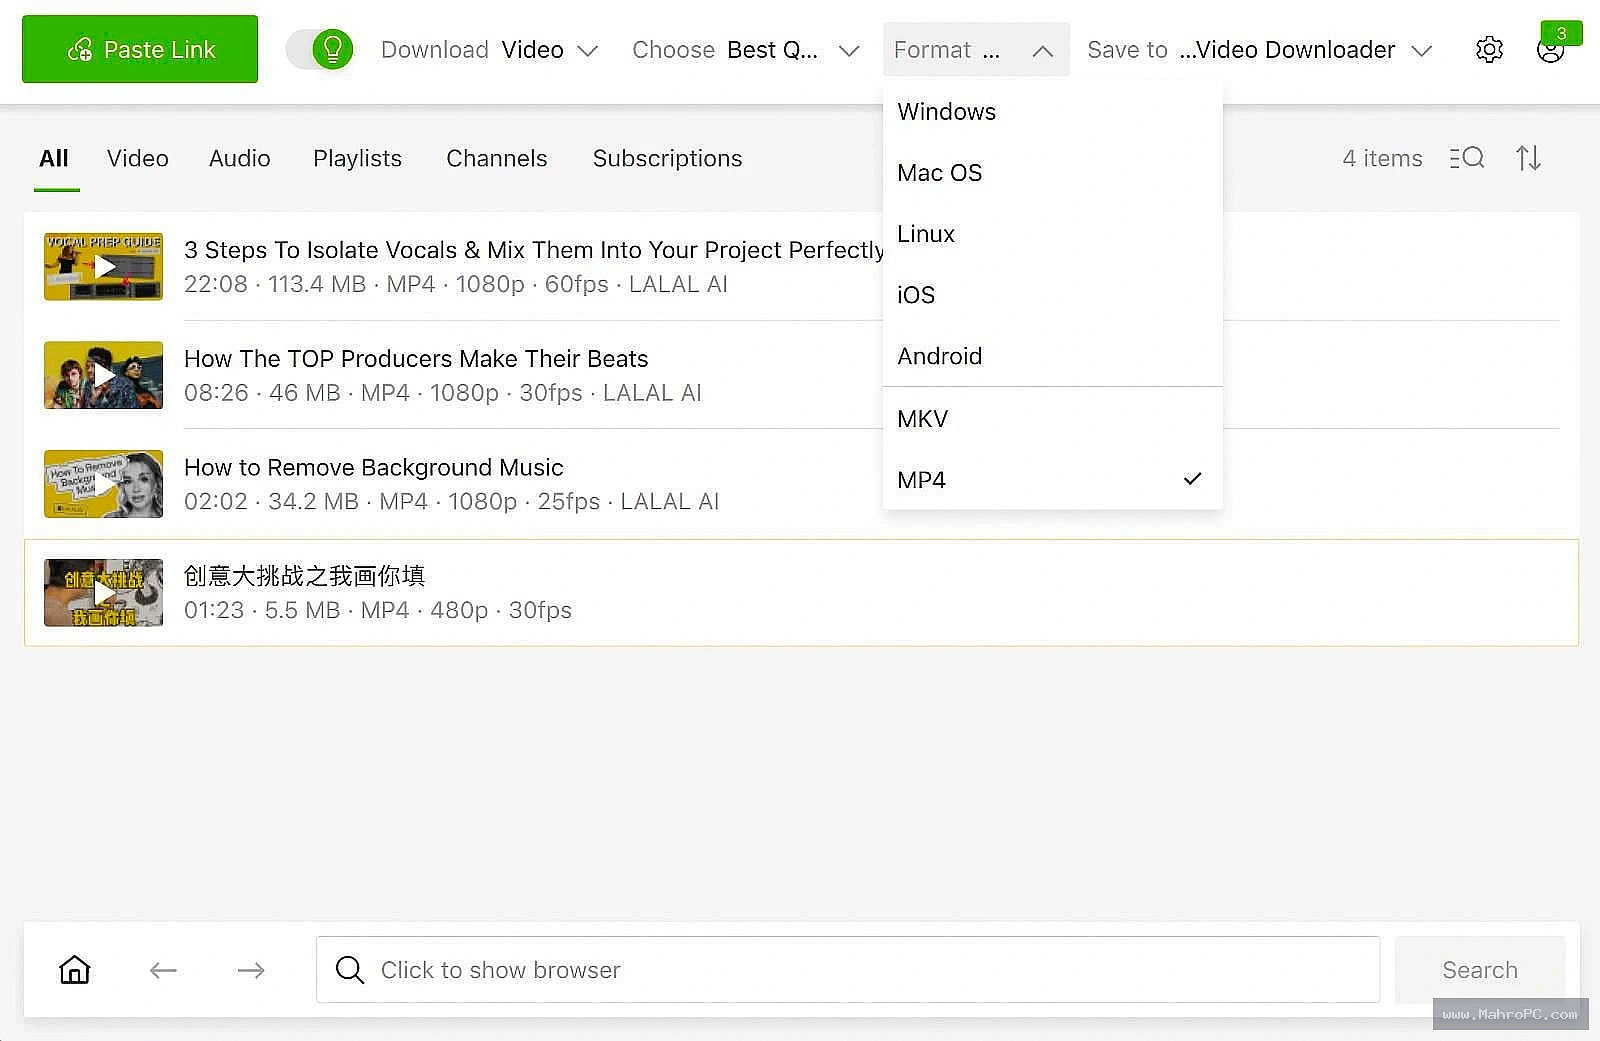Click the 4 items counter text

click(x=1382, y=159)
